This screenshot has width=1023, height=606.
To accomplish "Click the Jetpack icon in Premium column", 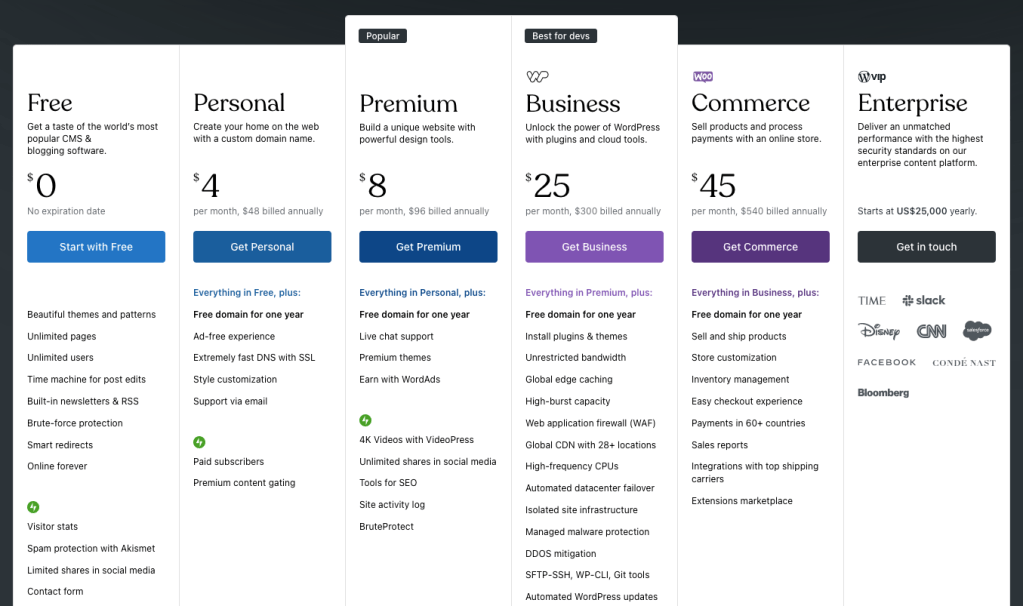I will [365, 420].
